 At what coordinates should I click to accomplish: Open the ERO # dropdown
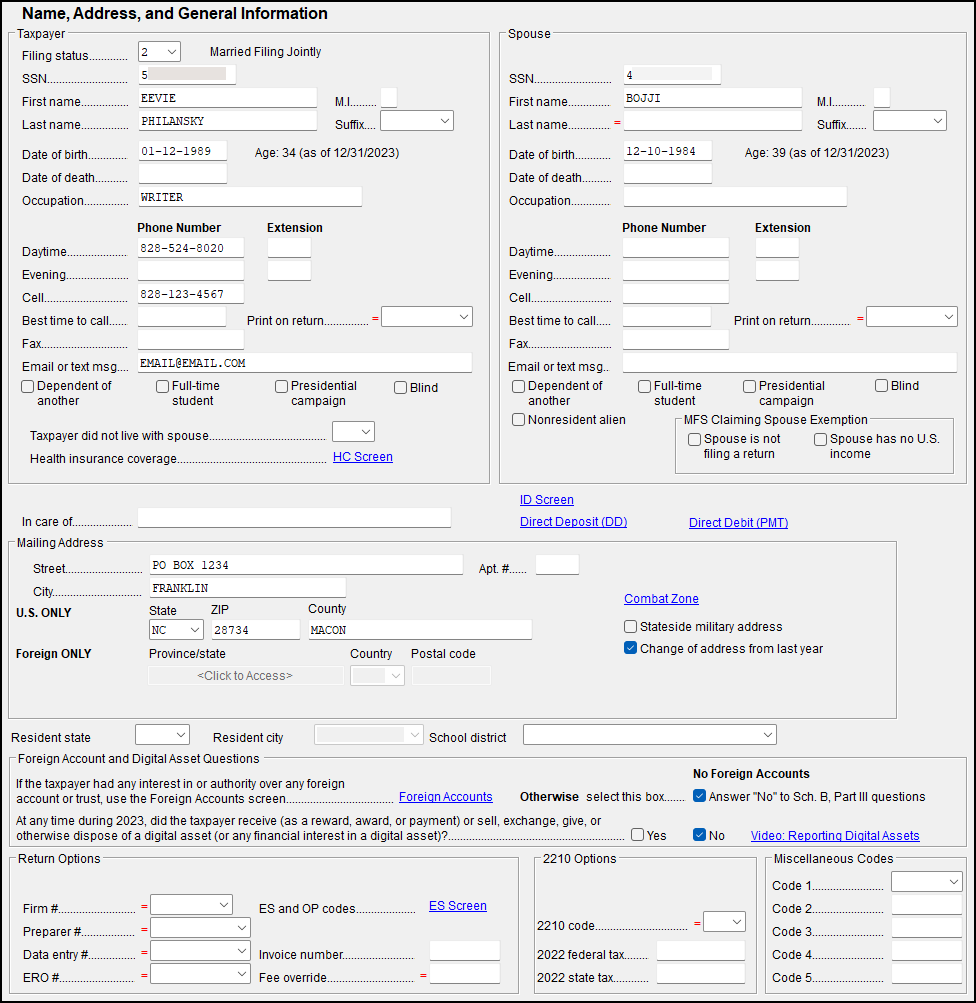pos(200,974)
